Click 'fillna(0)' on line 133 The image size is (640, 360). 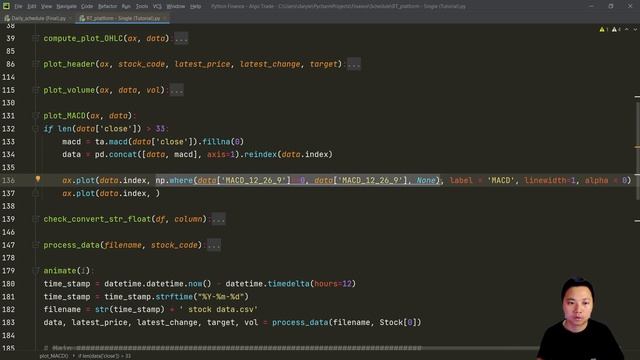coord(223,142)
